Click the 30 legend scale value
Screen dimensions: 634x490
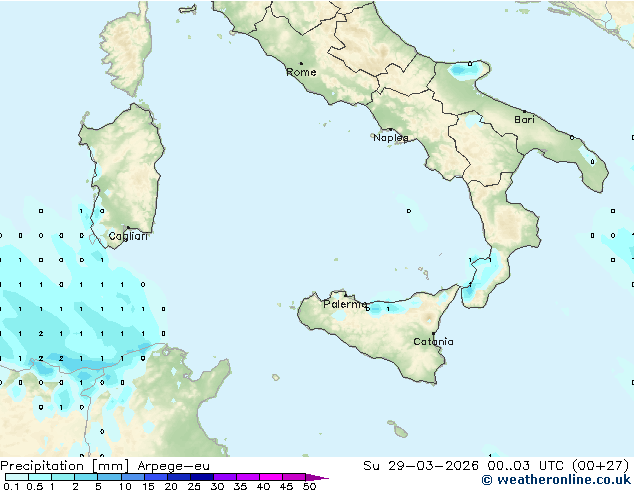tap(217, 486)
